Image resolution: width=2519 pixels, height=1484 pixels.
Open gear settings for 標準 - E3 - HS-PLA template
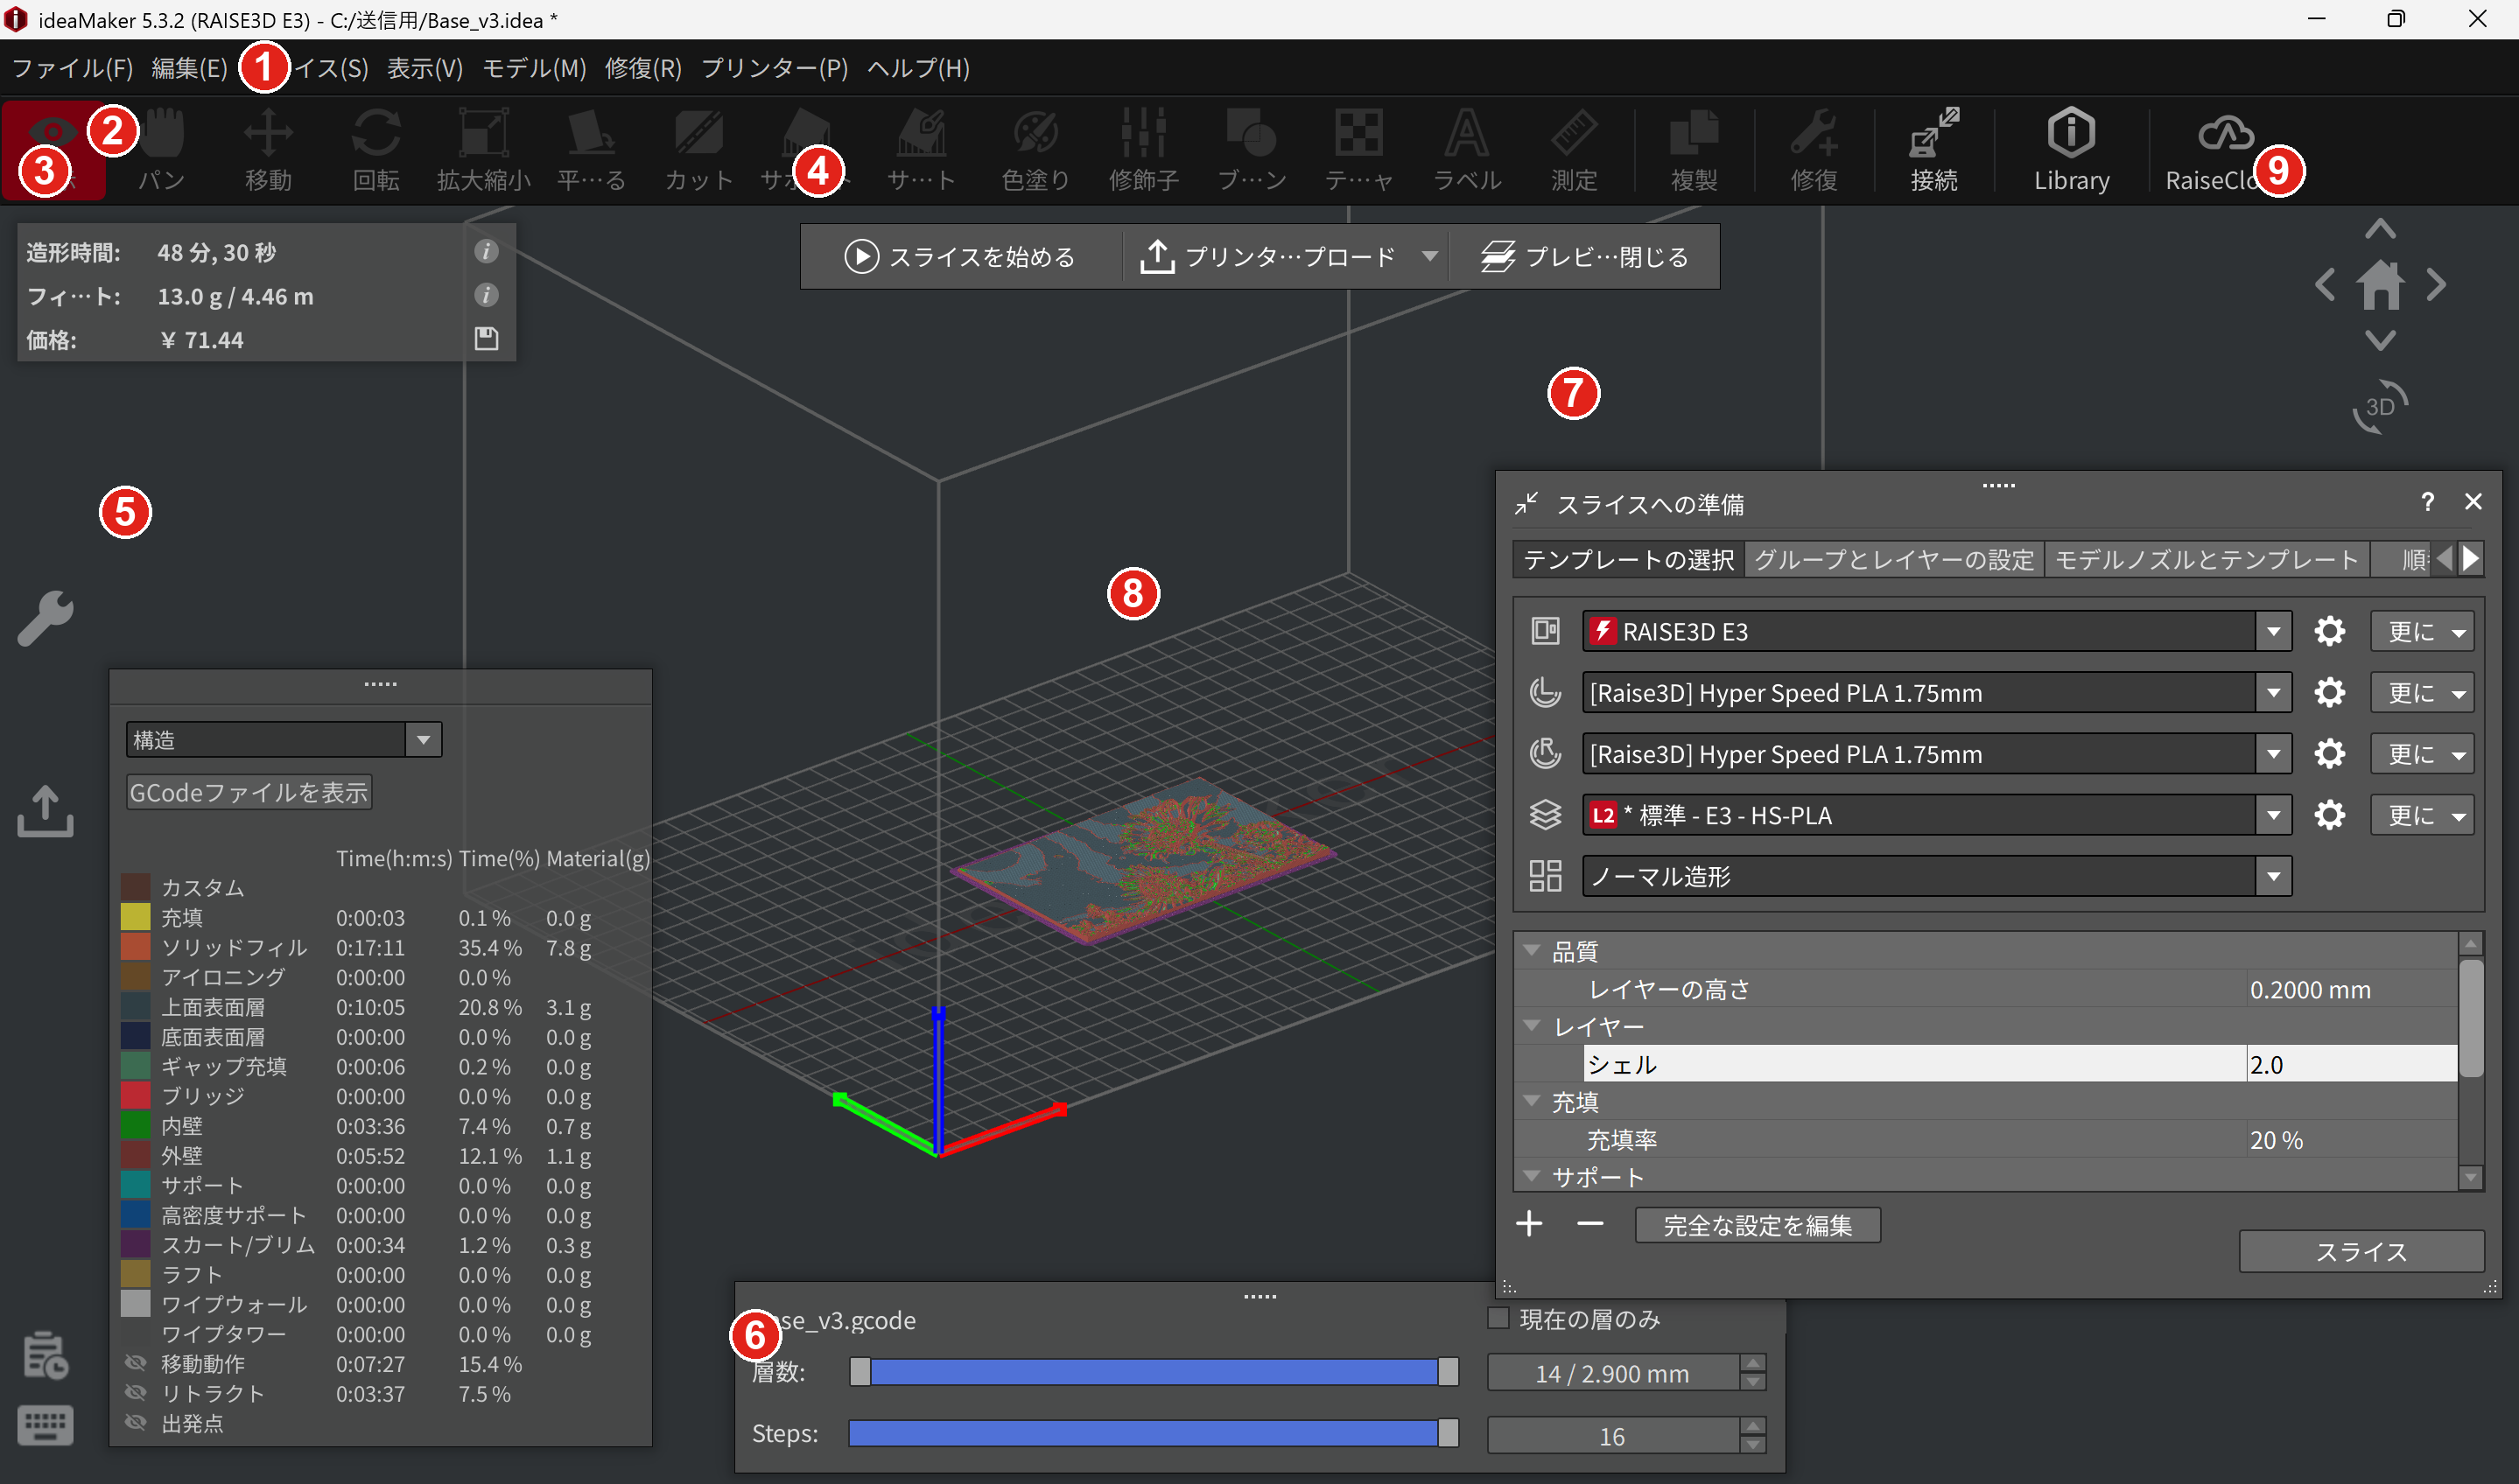click(2329, 815)
